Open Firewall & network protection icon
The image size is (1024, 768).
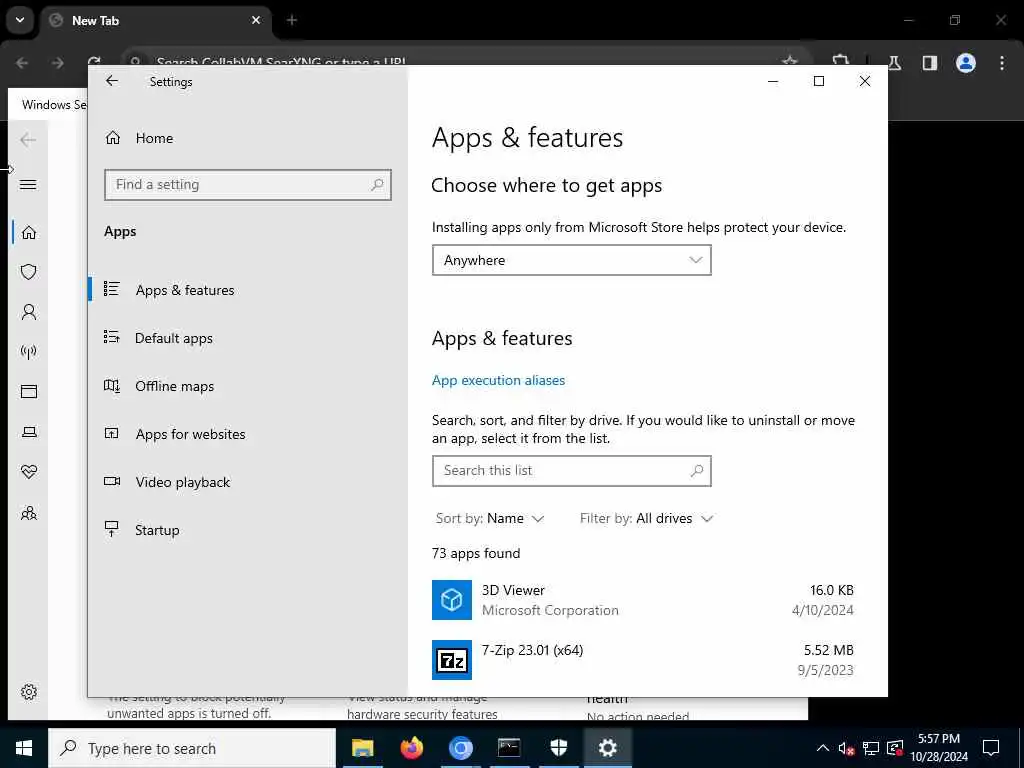(29, 352)
